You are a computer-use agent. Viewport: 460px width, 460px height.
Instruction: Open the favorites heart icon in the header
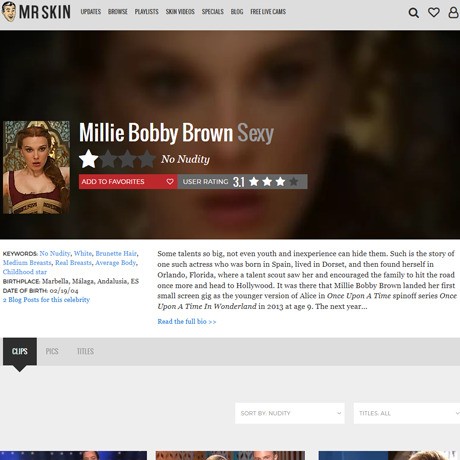tap(434, 12)
